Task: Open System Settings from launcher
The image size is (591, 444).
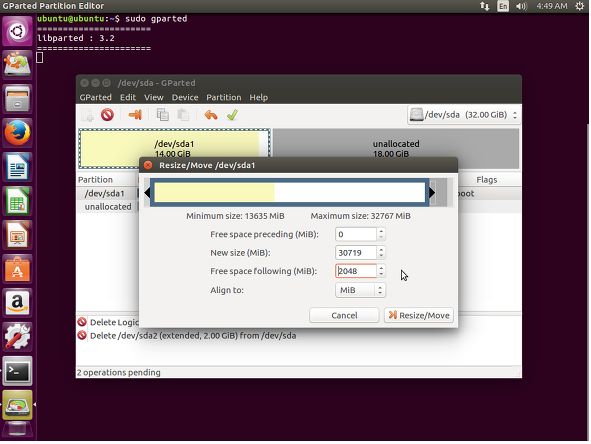Action: pyautogui.click(x=17, y=337)
